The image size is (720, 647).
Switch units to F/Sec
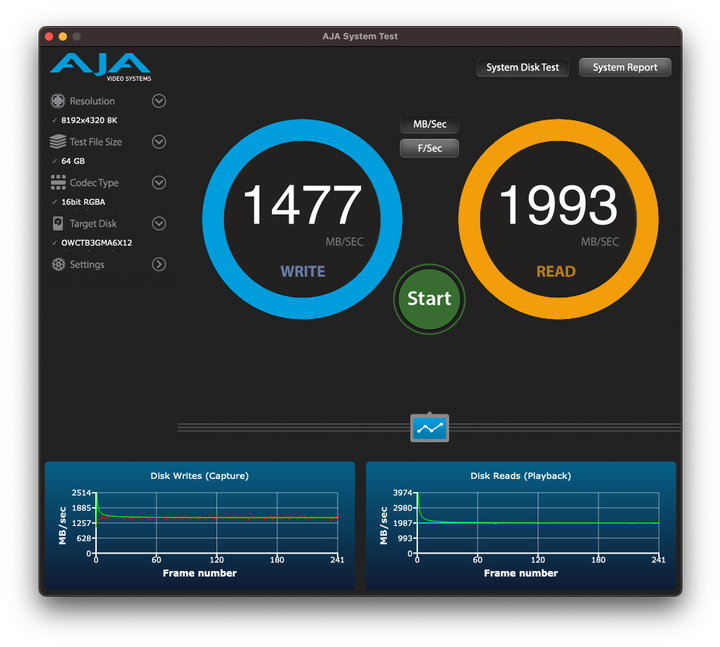coord(429,148)
